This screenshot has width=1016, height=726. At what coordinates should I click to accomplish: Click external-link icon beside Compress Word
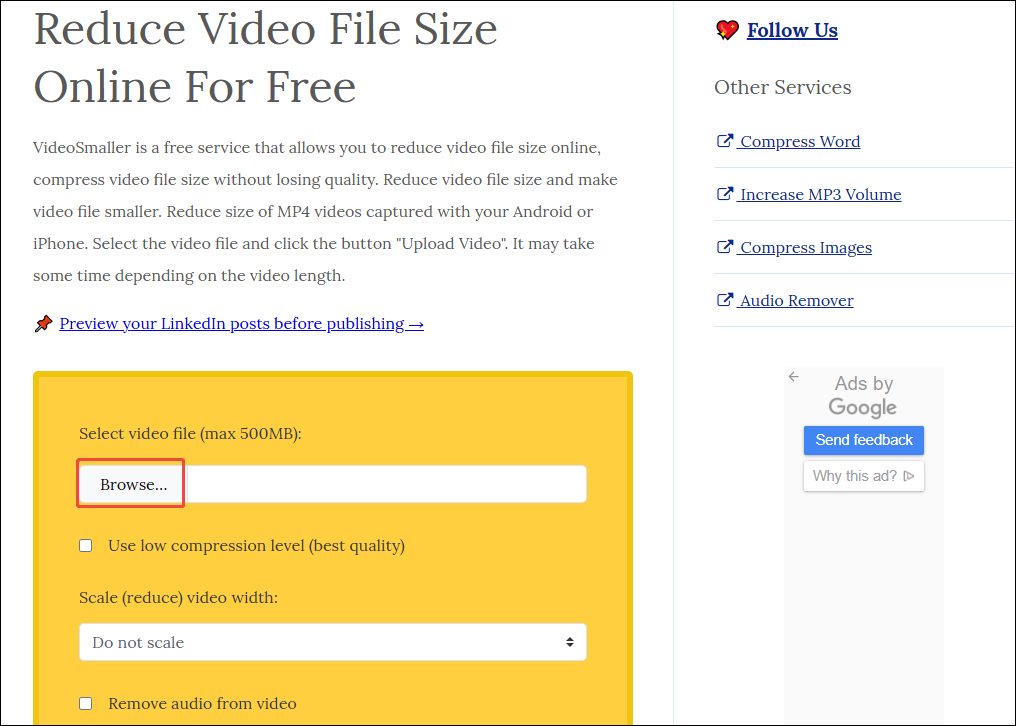tap(725, 141)
